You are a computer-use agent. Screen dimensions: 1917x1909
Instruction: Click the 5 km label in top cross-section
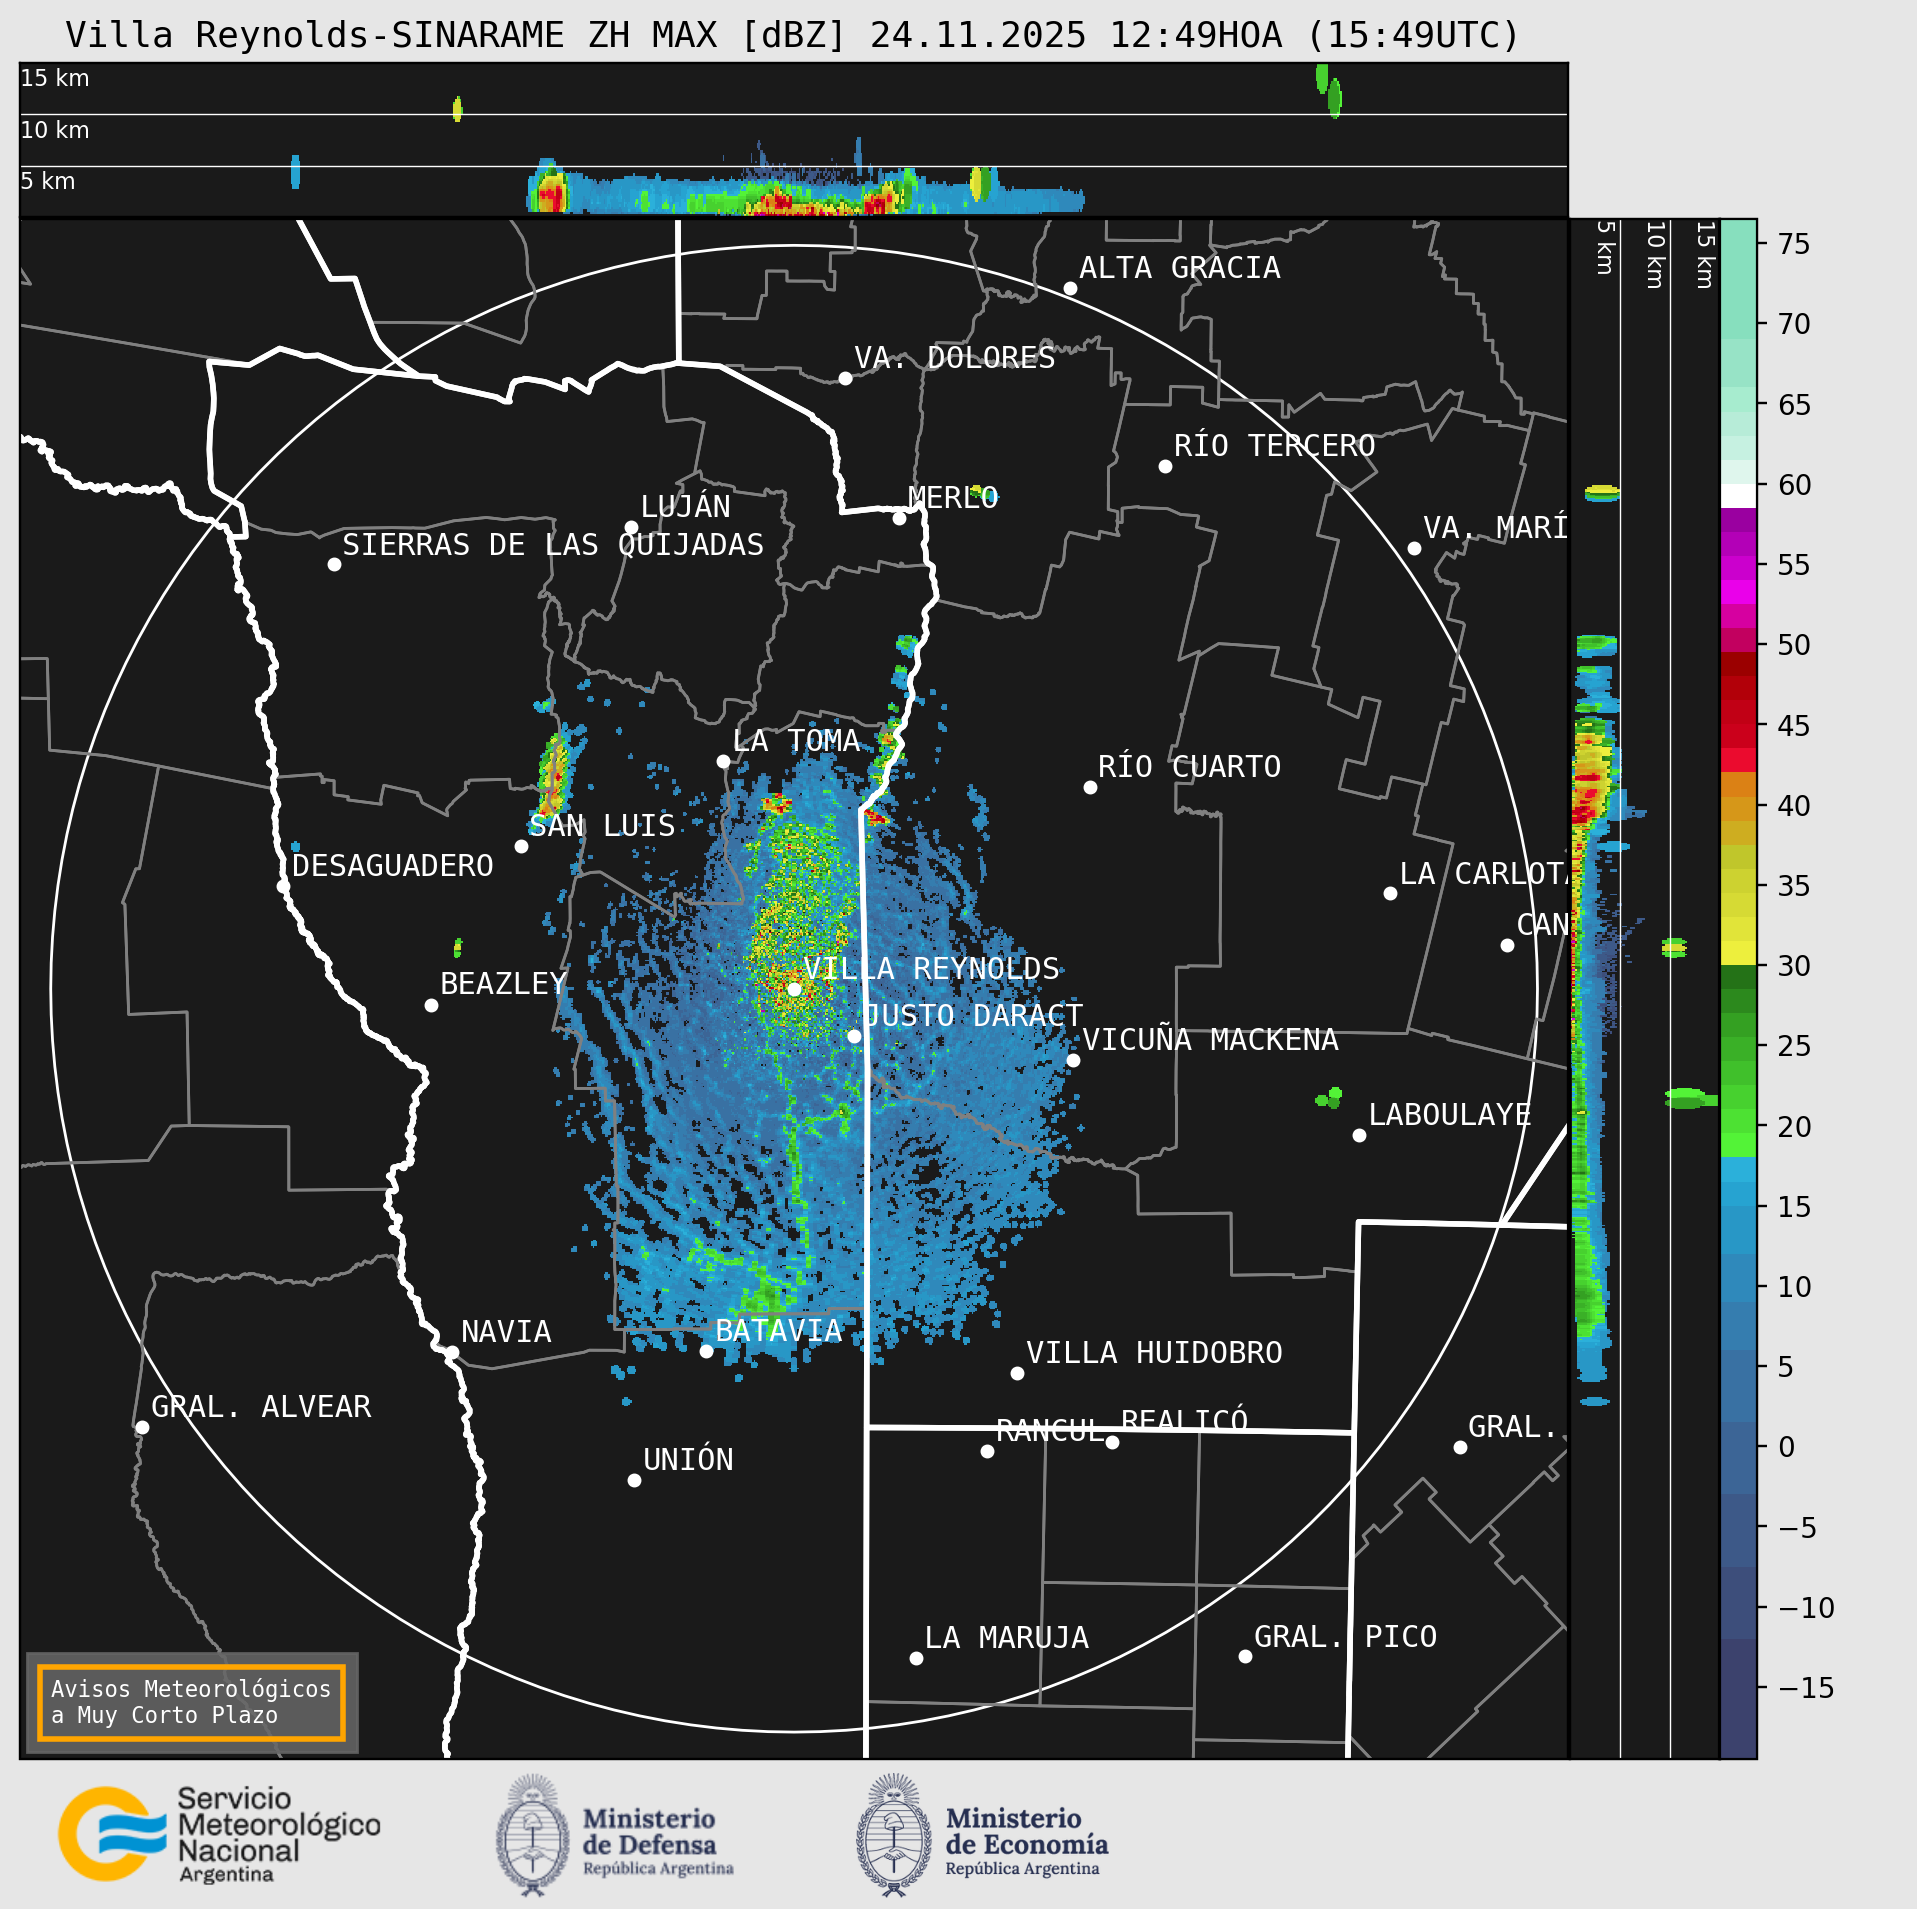(48, 181)
